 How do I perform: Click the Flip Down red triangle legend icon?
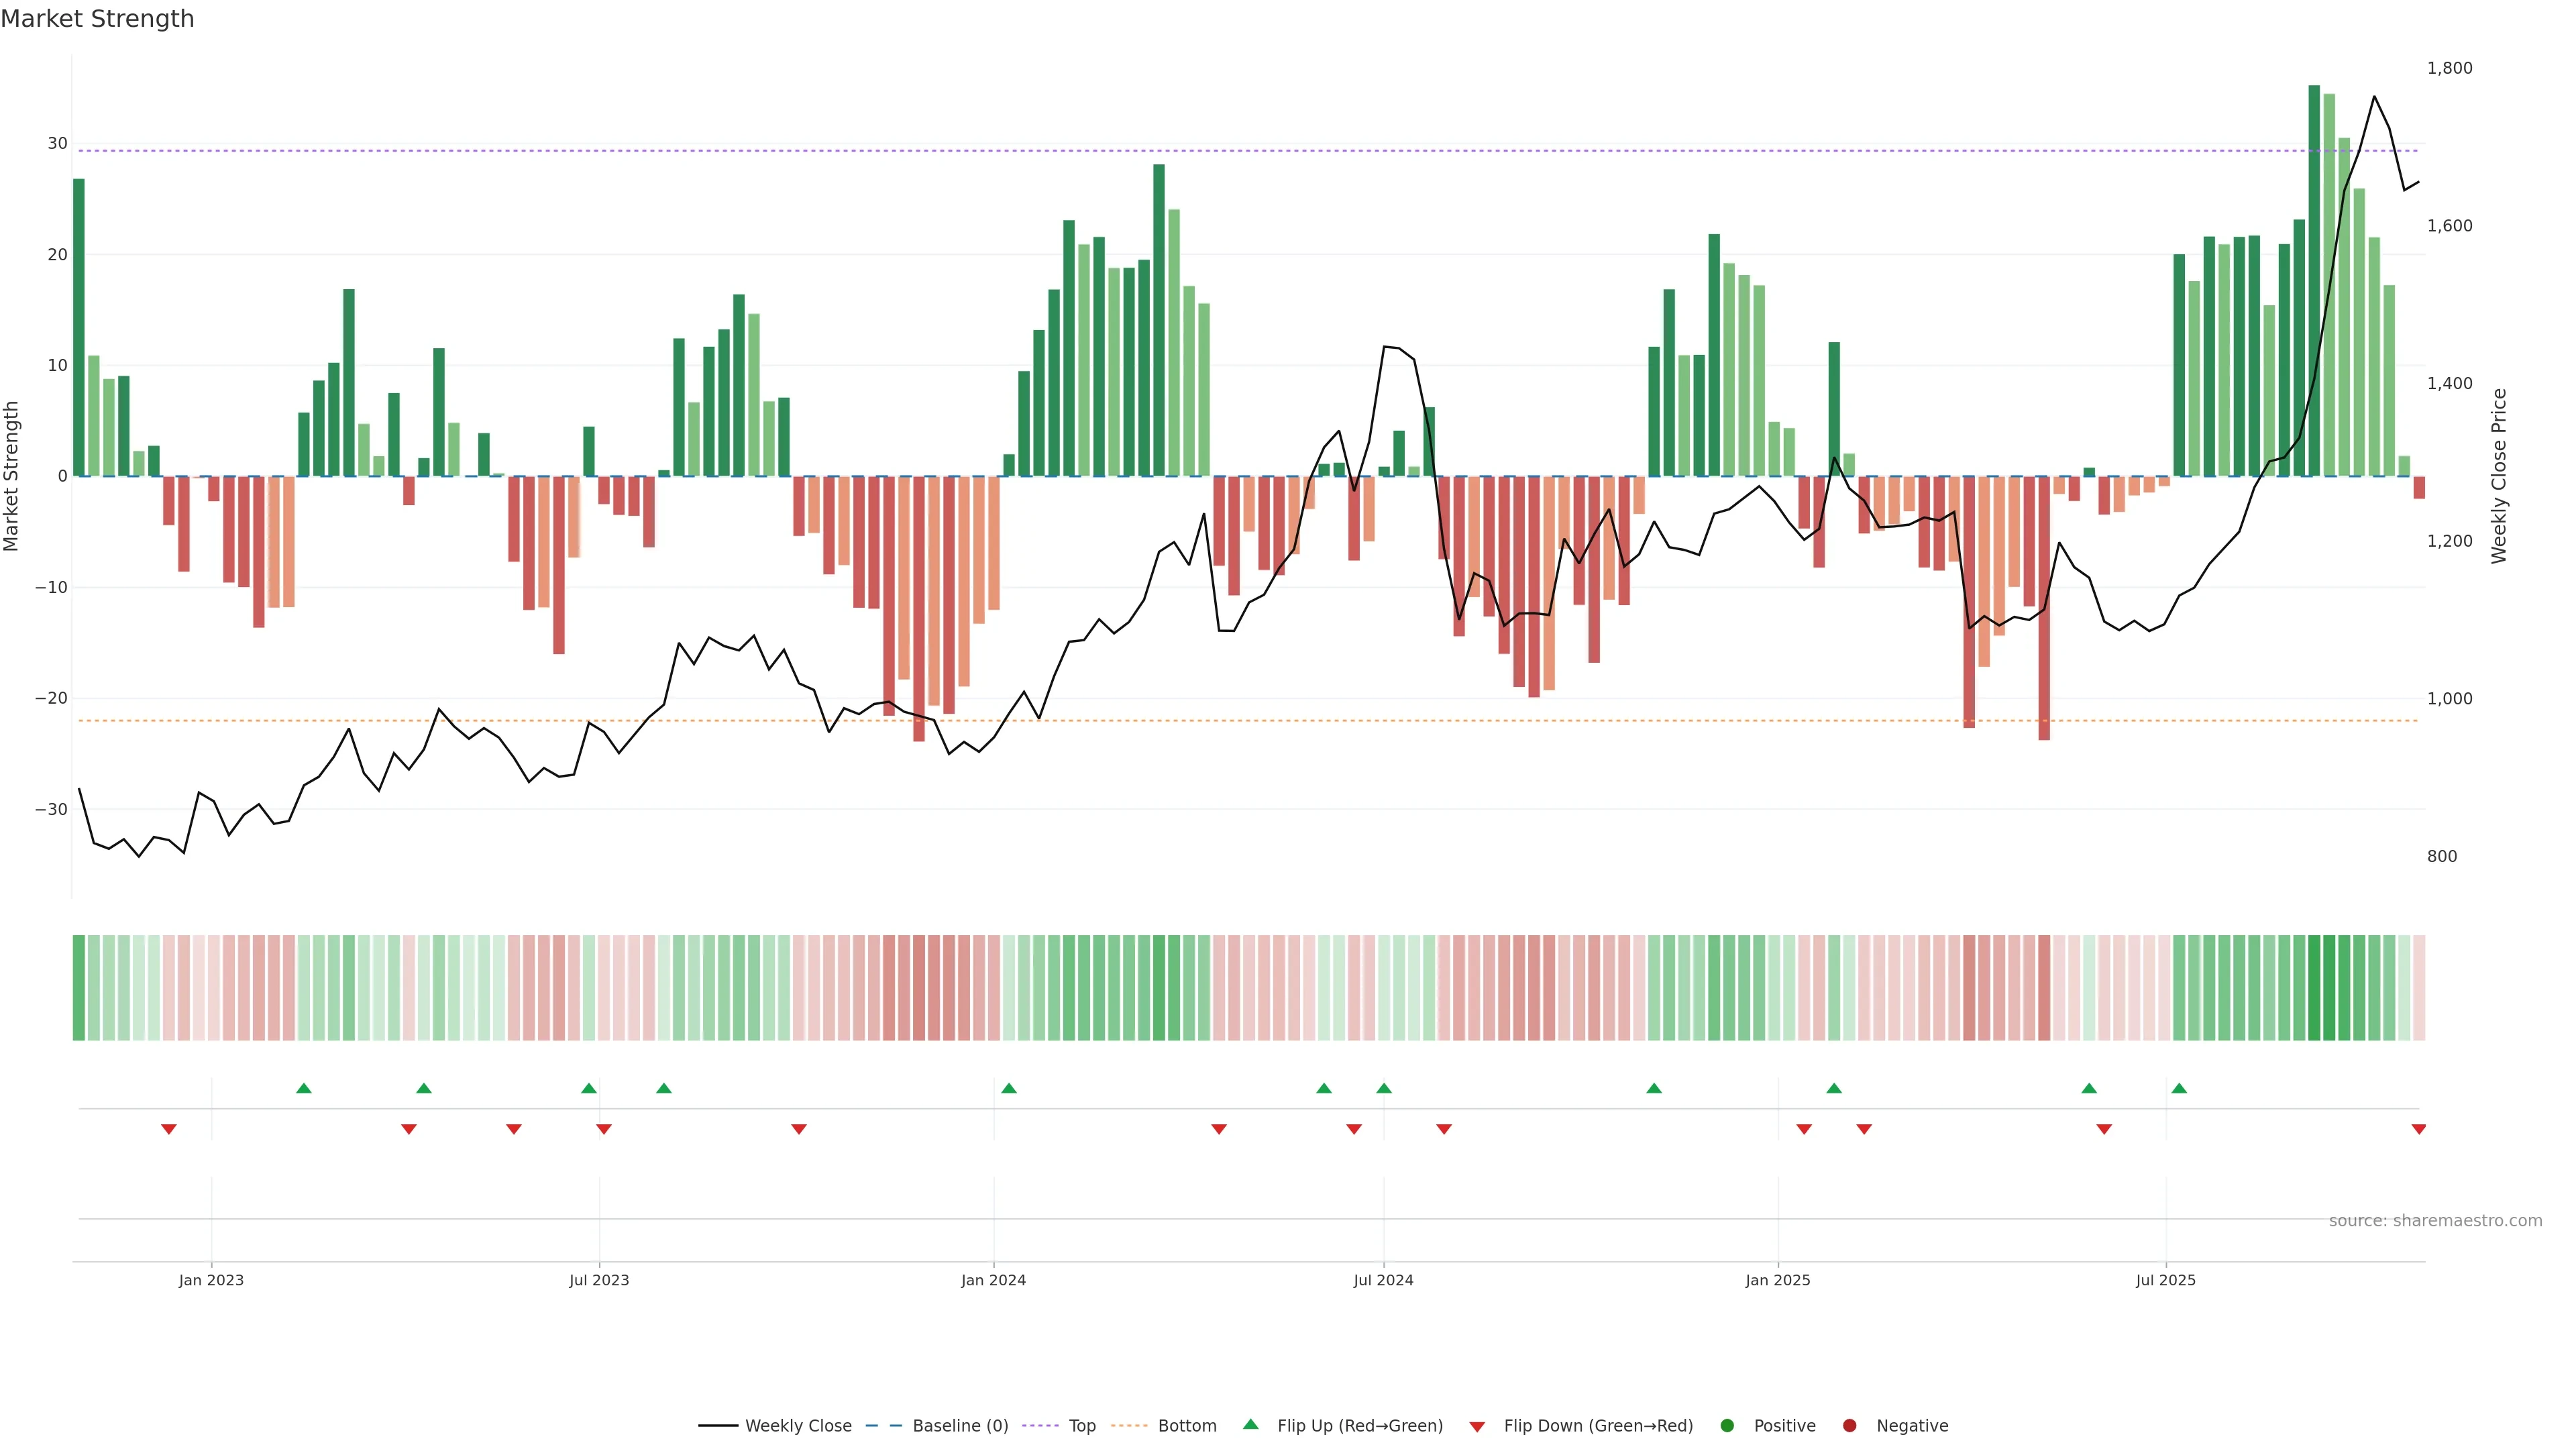pyautogui.click(x=1477, y=1427)
